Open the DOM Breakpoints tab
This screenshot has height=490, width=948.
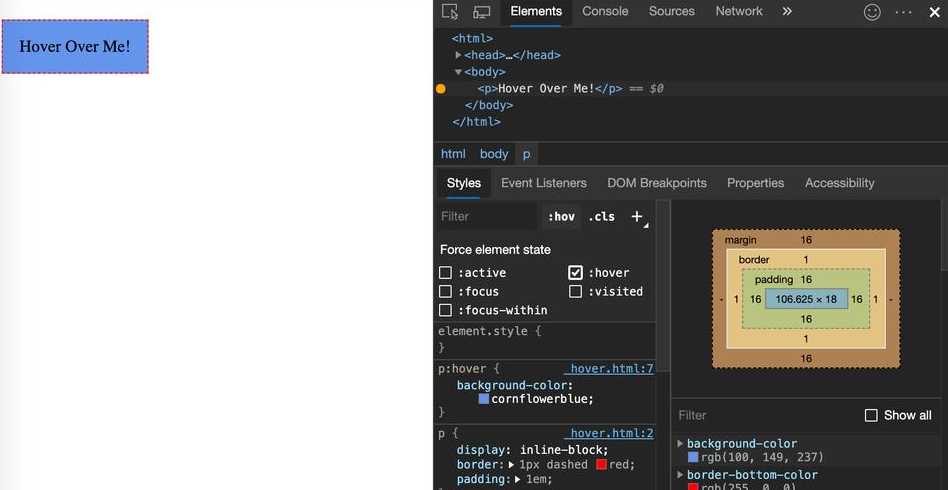point(657,183)
